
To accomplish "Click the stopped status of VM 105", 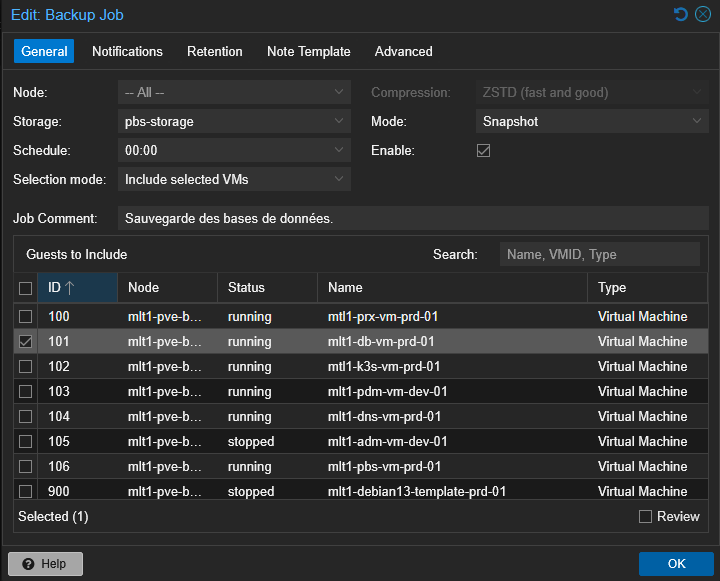I will click(251, 441).
